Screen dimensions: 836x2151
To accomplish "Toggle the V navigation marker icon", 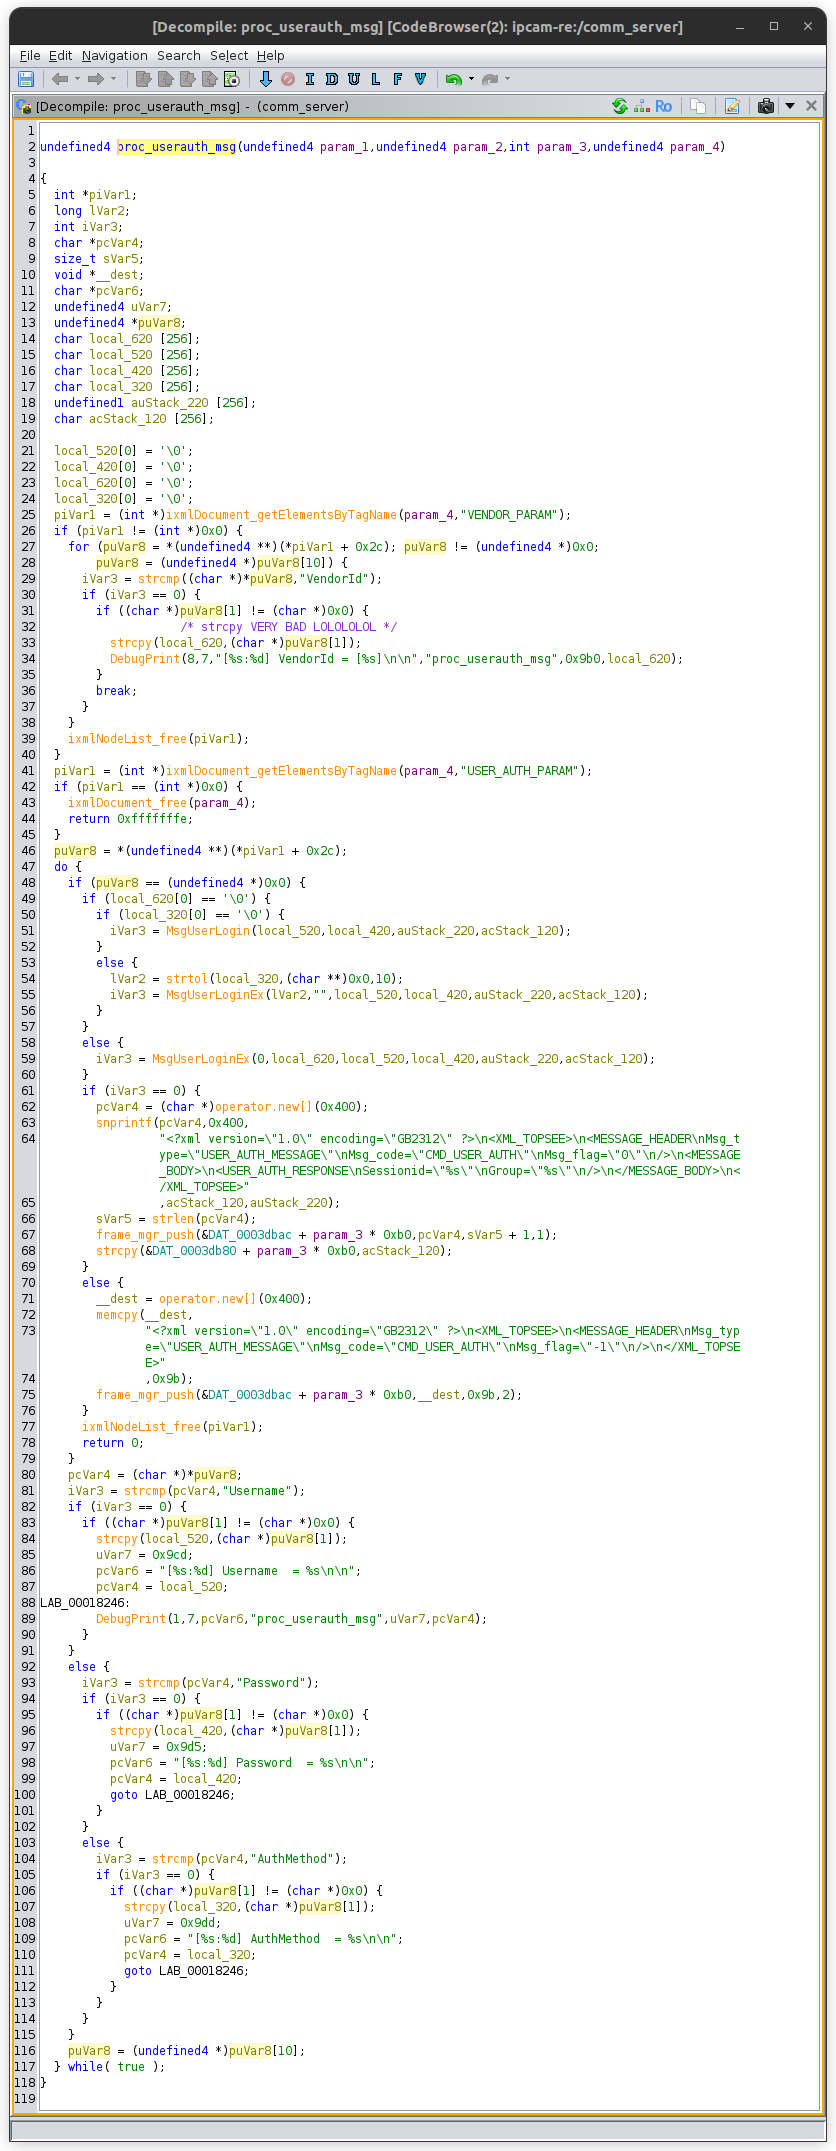I will tap(420, 79).
